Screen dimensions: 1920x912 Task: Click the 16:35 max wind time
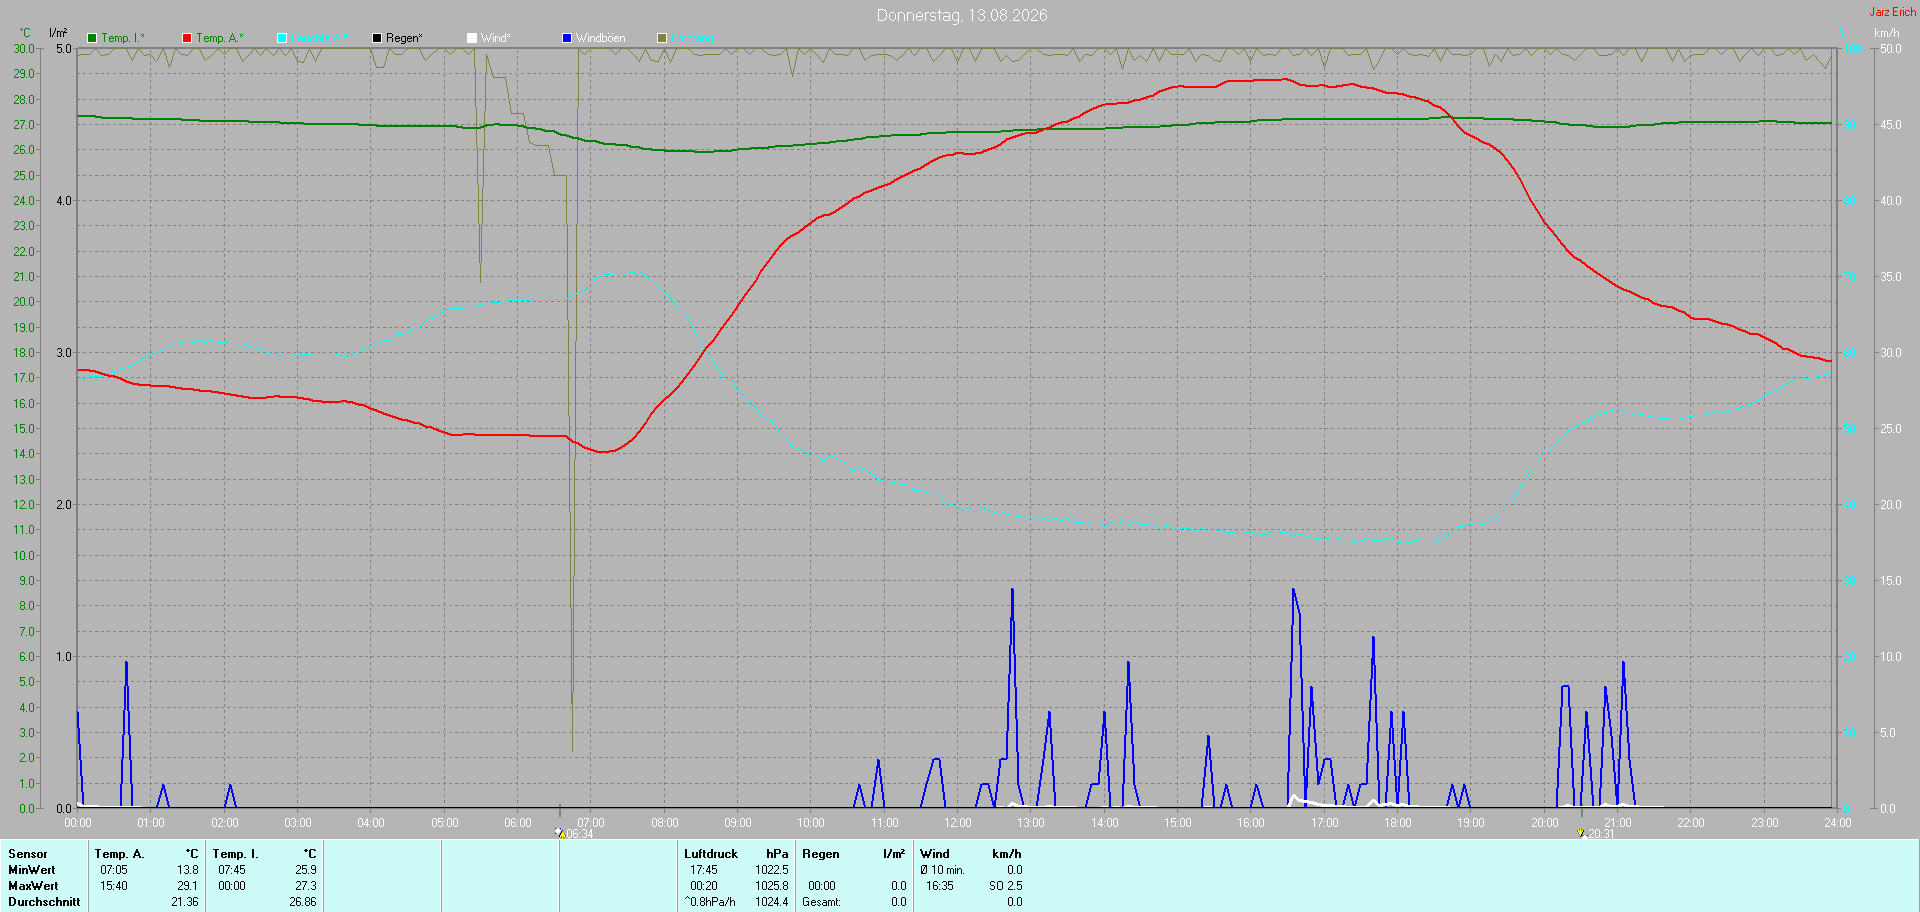click(x=940, y=886)
